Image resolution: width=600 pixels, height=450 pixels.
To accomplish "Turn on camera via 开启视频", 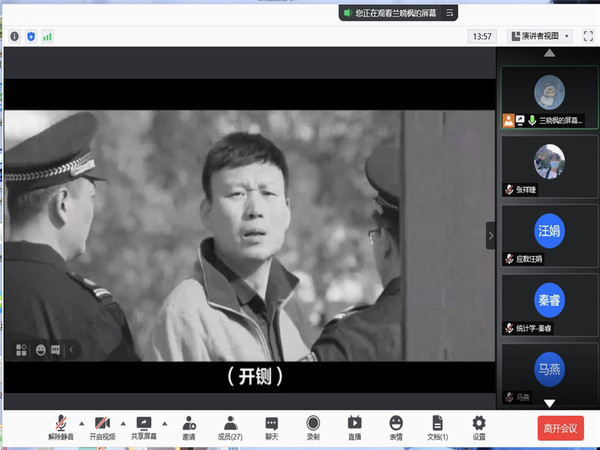I will click(102, 427).
